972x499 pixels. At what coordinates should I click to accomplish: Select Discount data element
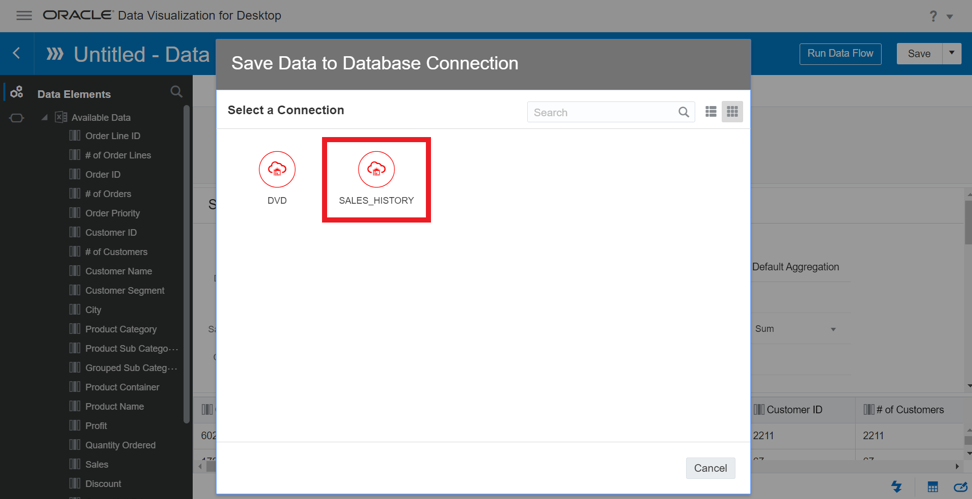pos(103,484)
